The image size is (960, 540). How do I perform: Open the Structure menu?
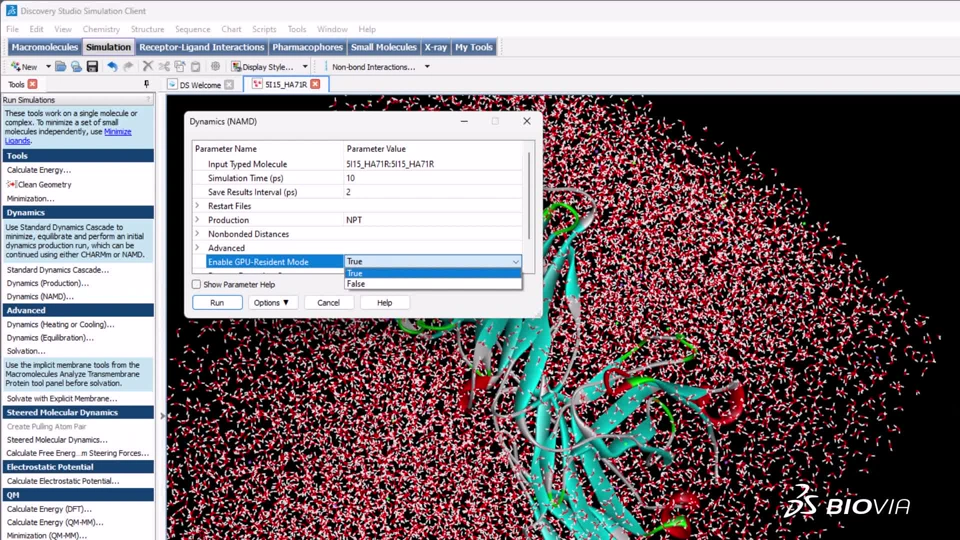(x=148, y=29)
